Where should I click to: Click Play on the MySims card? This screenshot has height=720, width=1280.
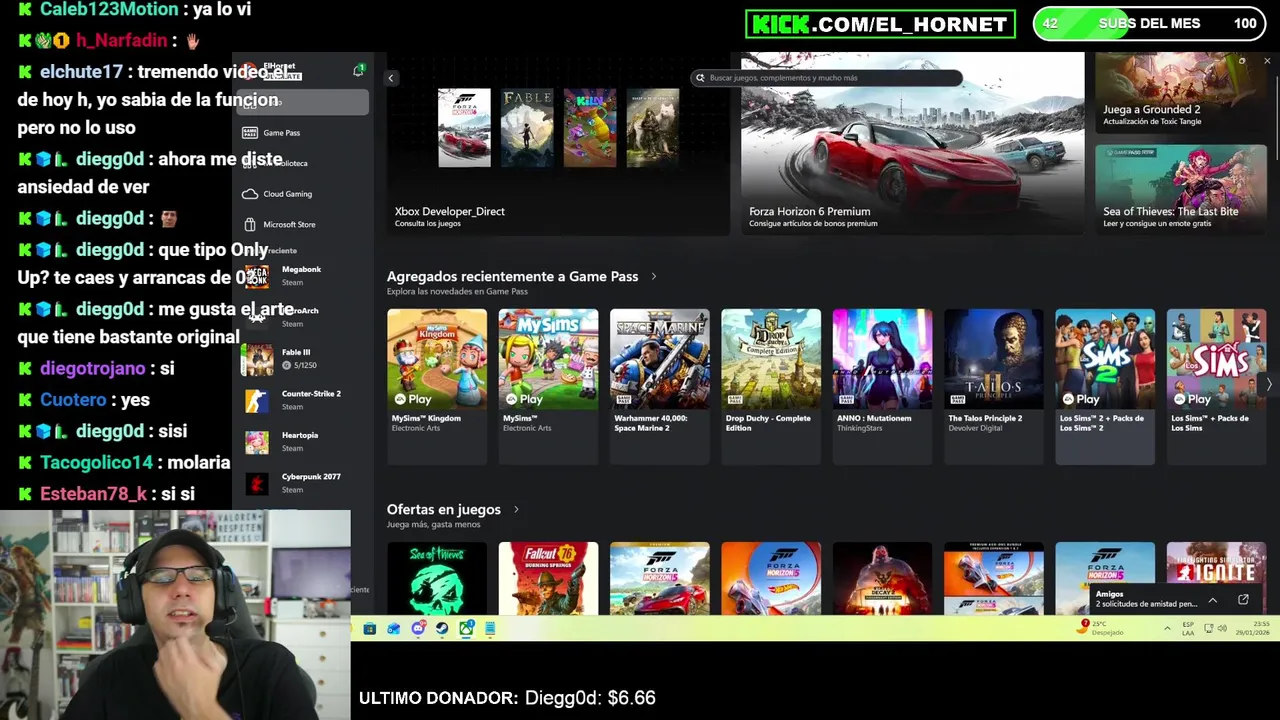click(524, 399)
